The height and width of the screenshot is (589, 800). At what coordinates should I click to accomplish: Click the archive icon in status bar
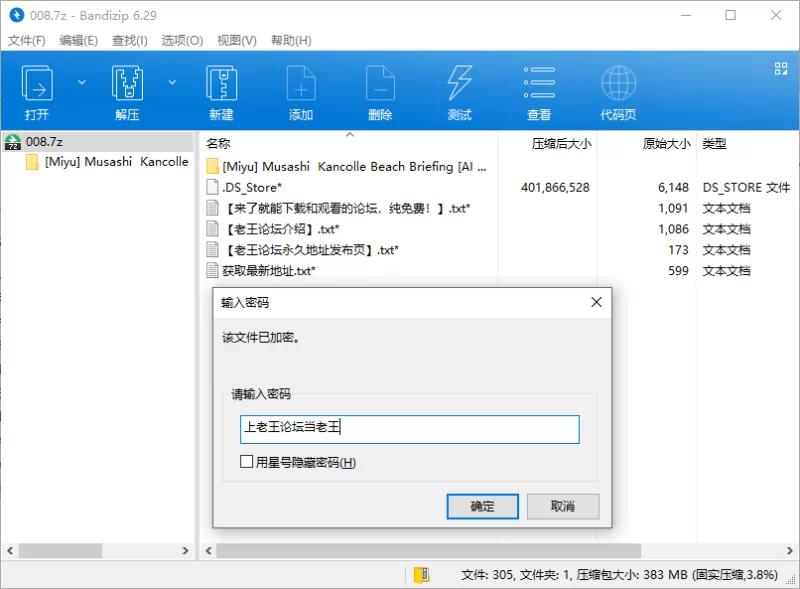pyautogui.click(x=421, y=575)
